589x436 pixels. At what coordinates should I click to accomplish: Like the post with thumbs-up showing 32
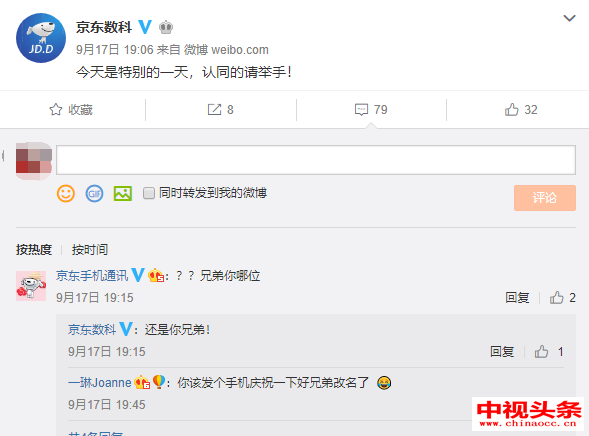click(x=521, y=110)
